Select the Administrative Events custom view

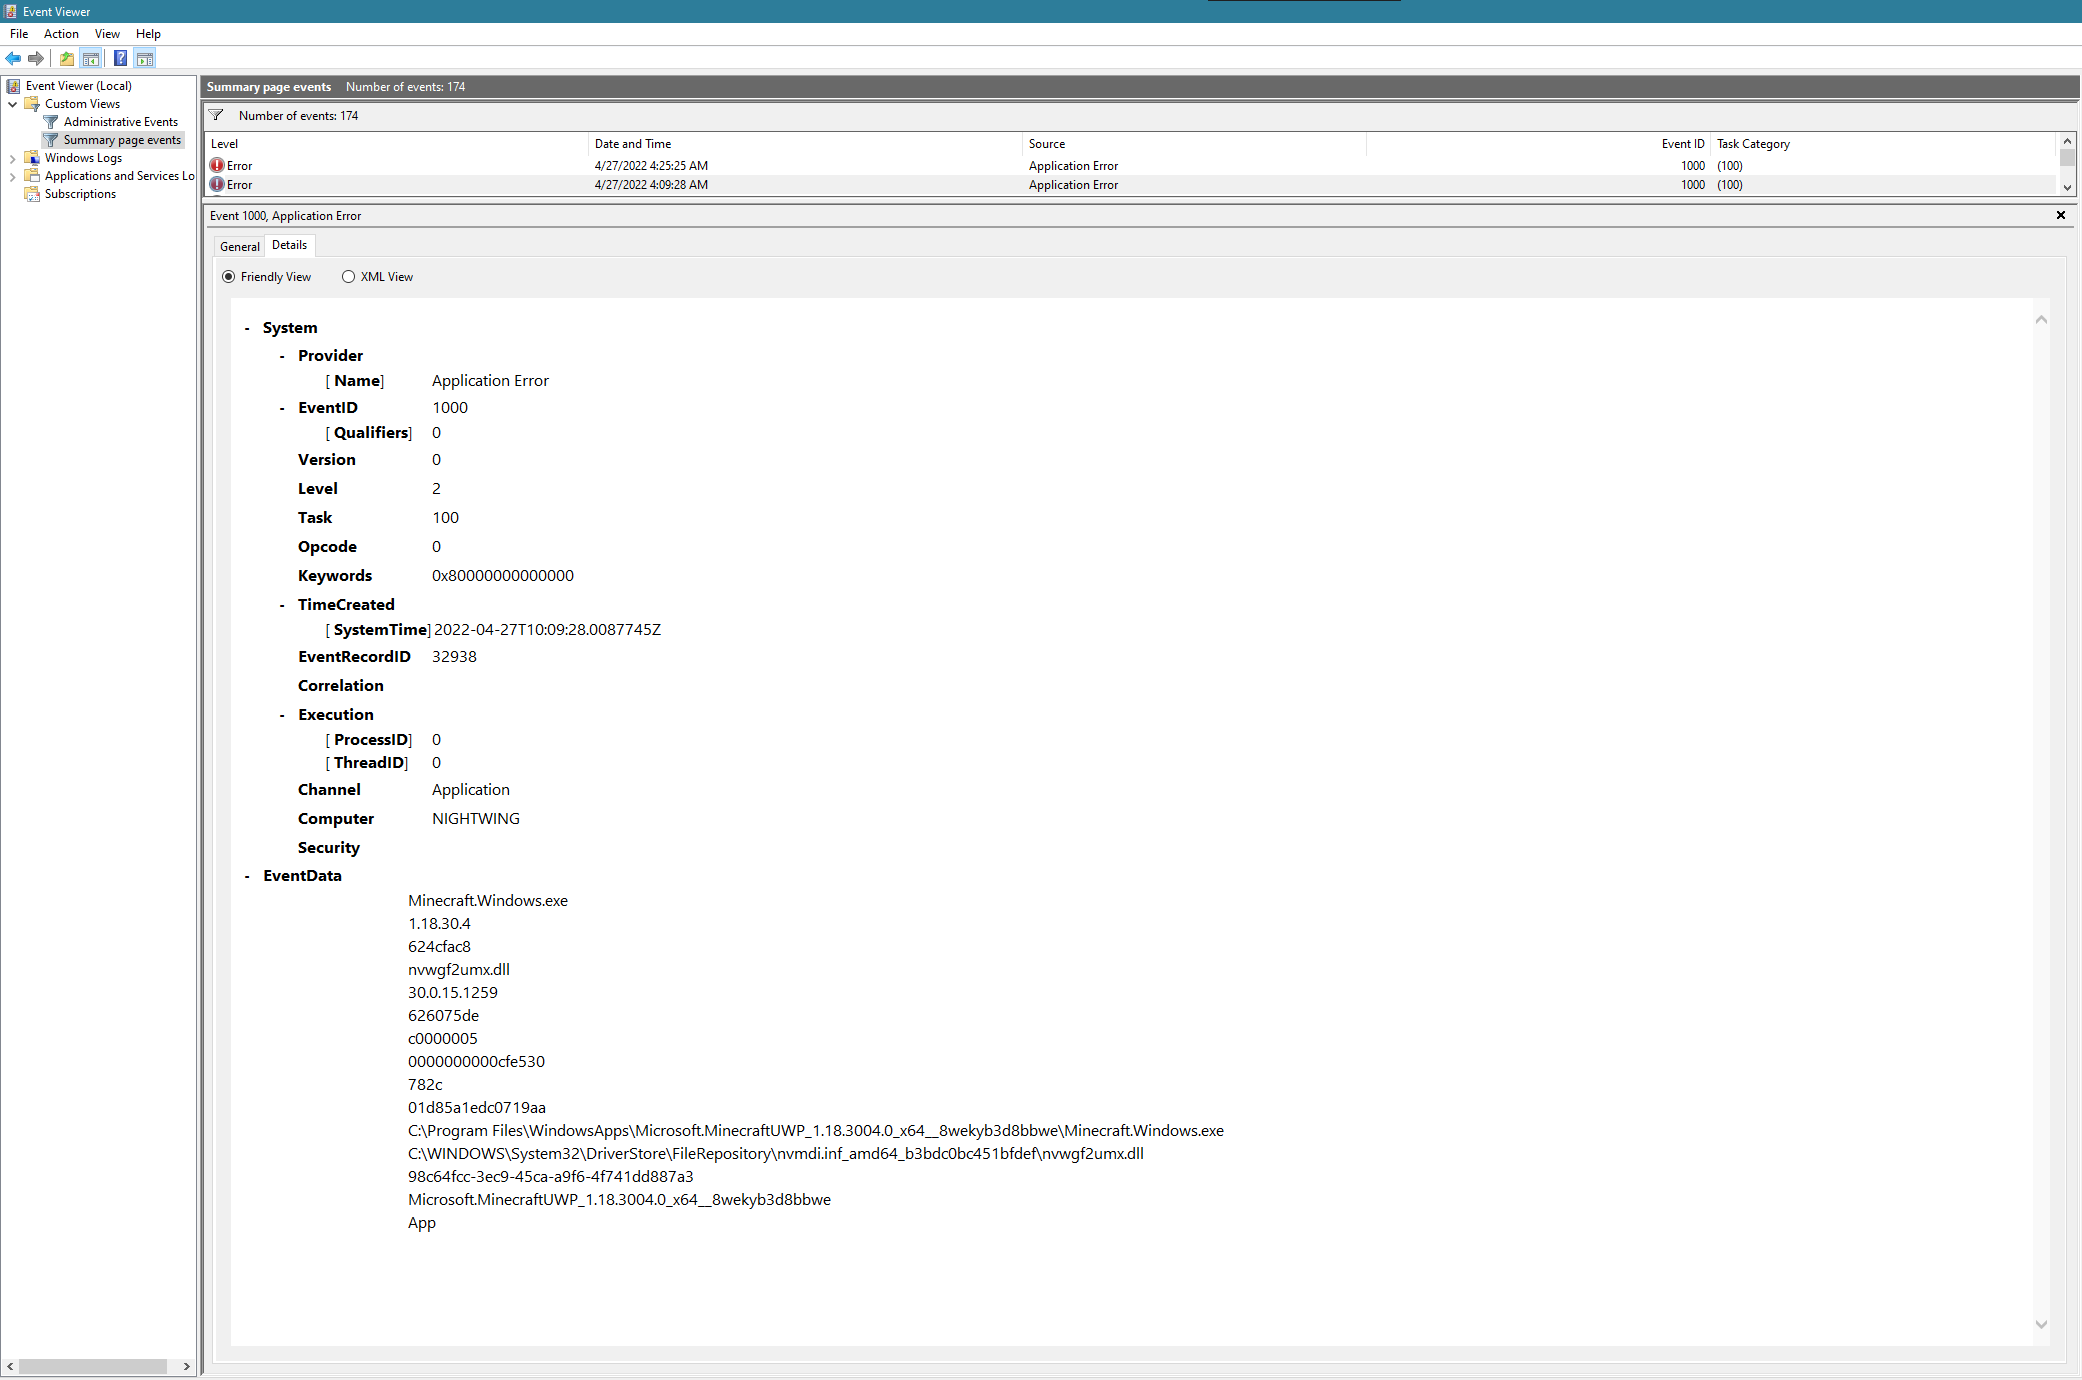(120, 122)
